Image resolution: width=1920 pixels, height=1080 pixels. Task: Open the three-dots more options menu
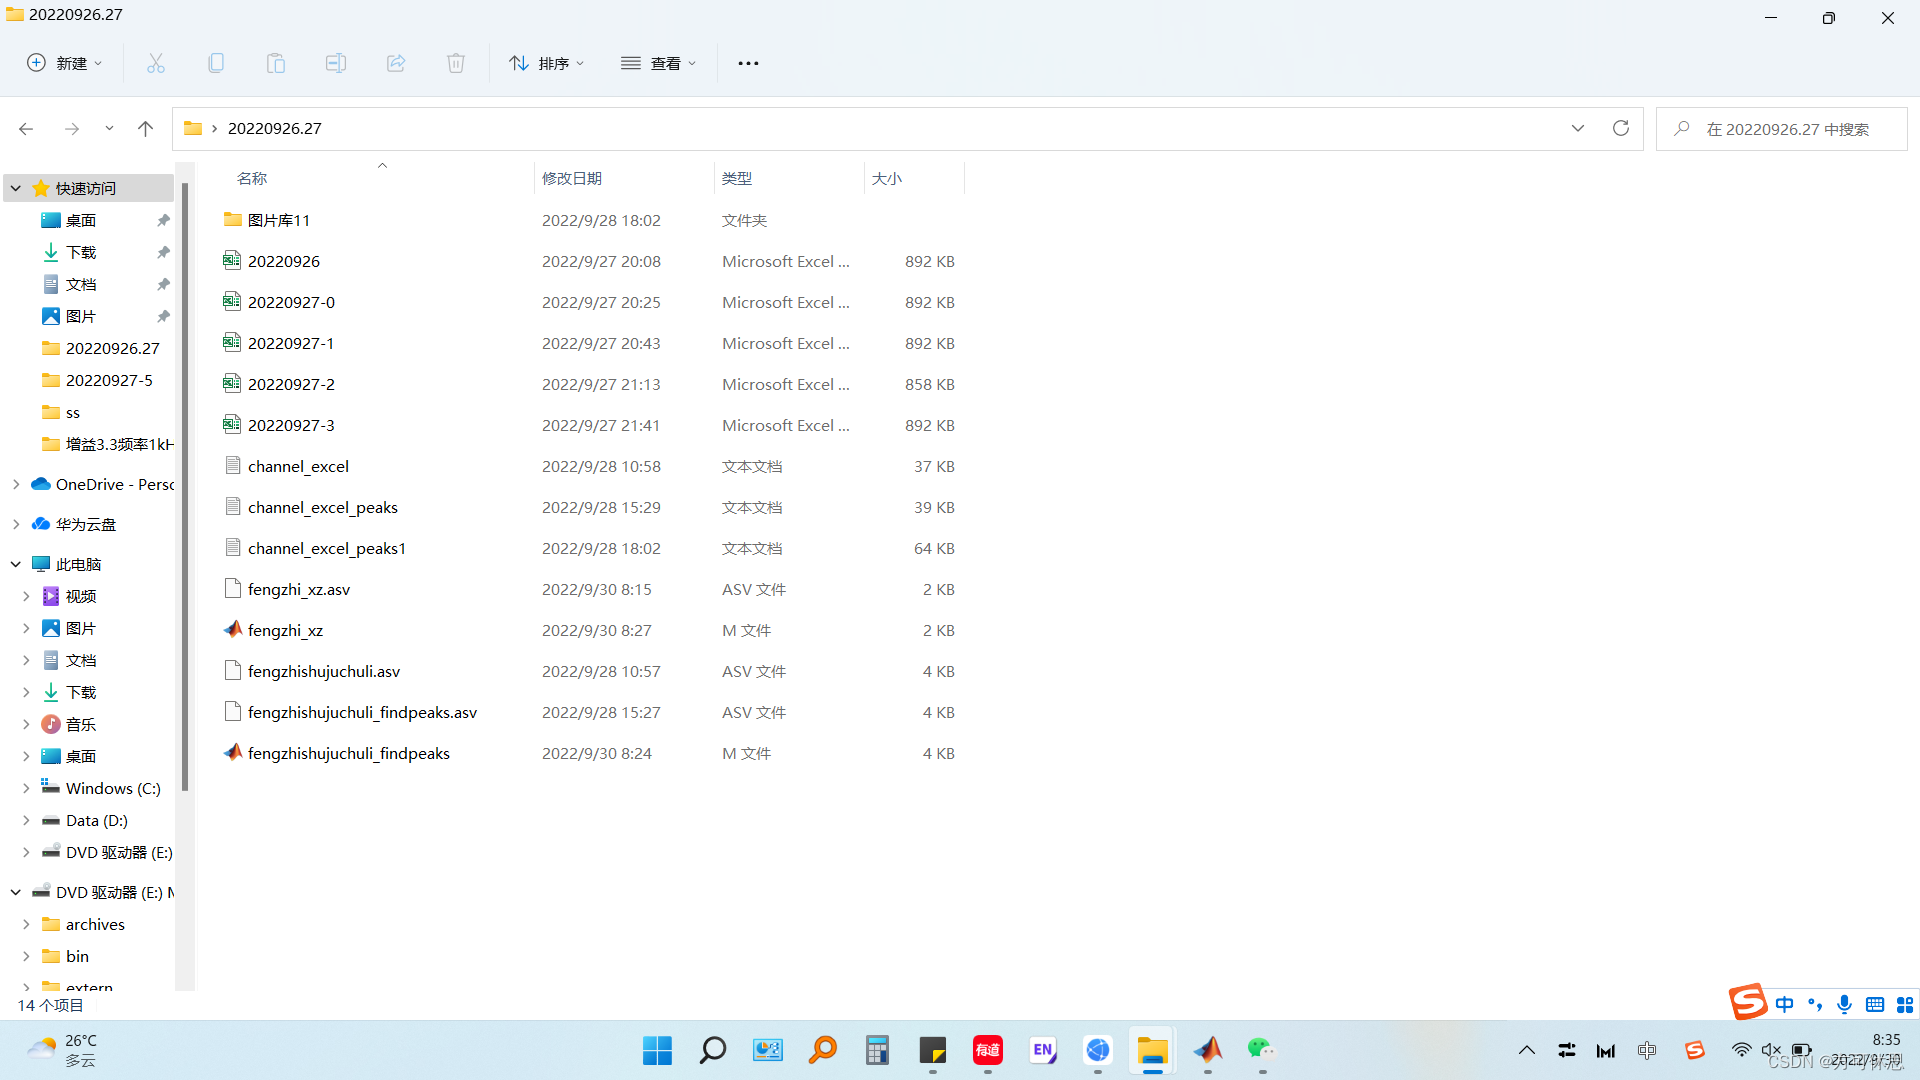[x=748, y=63]
